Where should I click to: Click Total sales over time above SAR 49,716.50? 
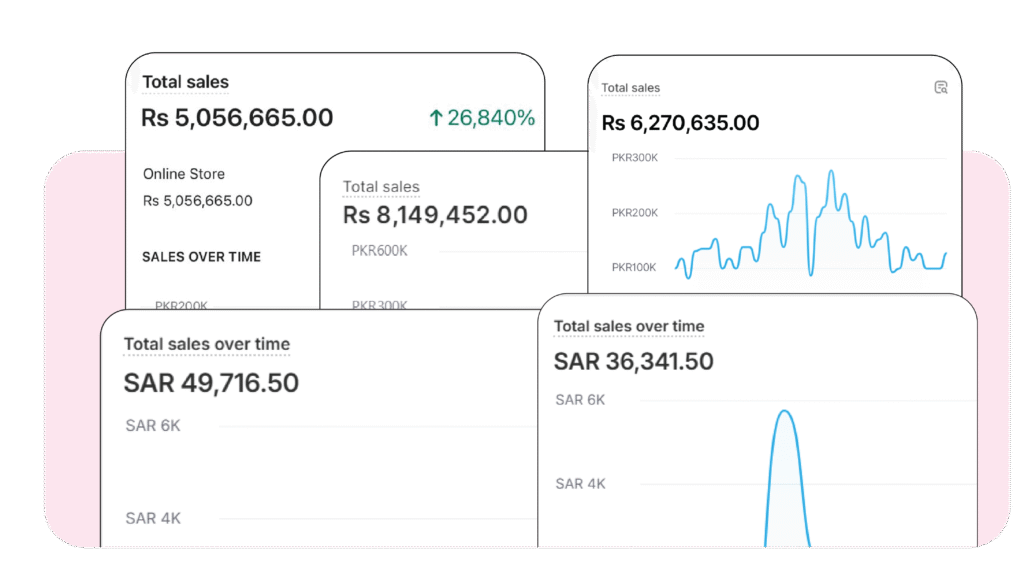(207, 344)
